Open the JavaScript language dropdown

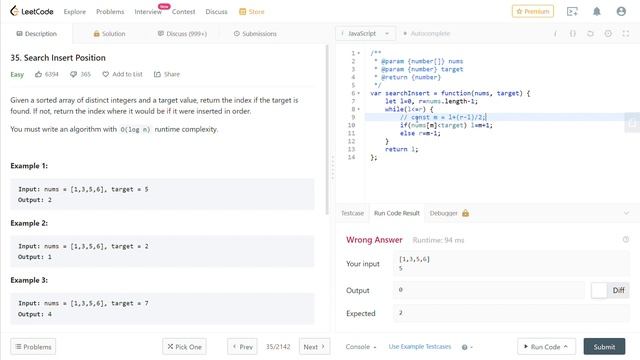pyautogui.click(x=365, y=33)
